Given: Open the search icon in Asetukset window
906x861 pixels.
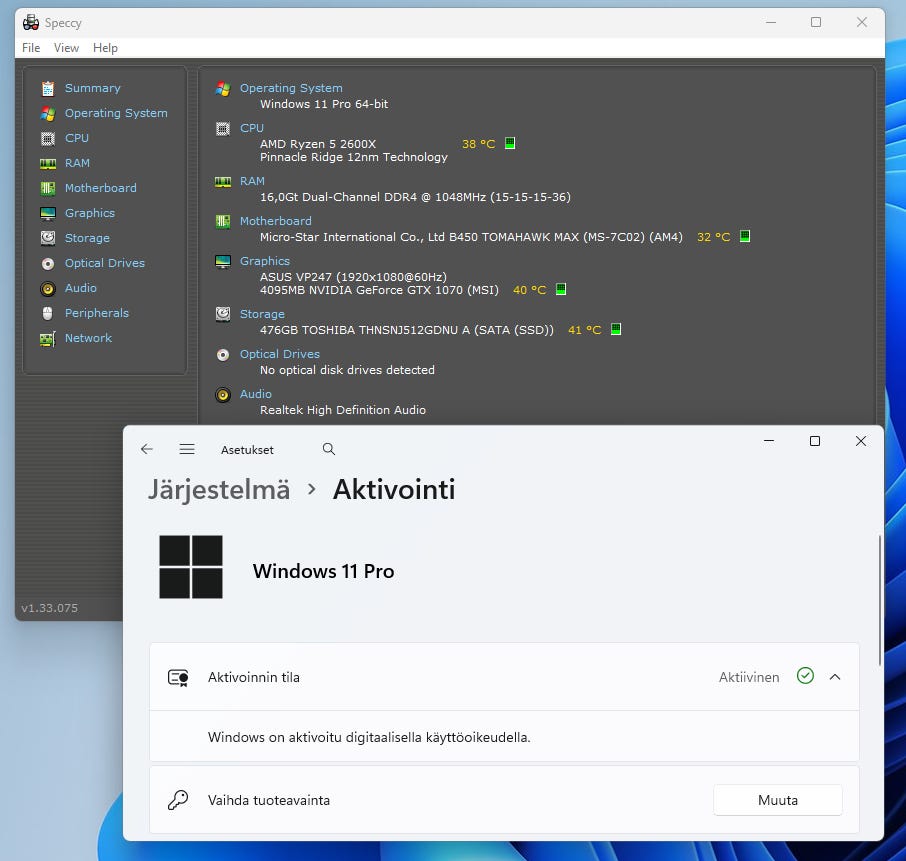Looking at the screenshot, I should pos(329,449).
